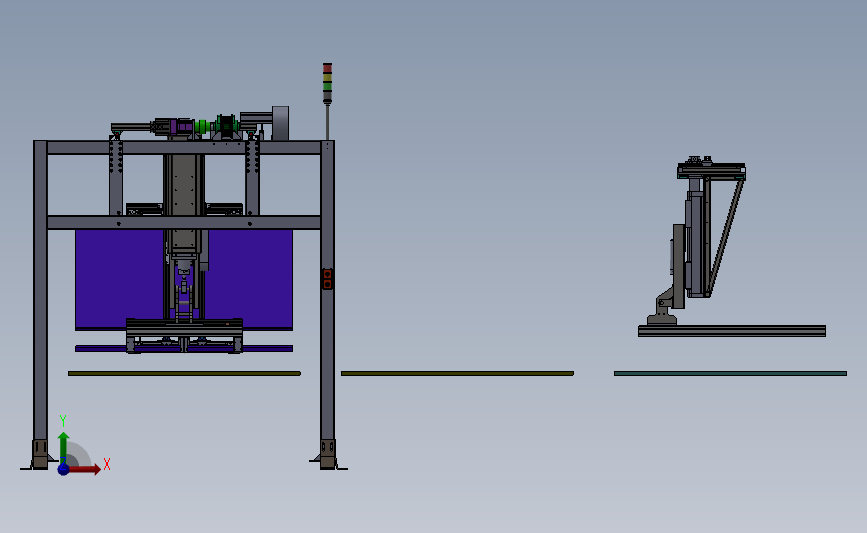Select the left olive floor plate
867x533 pixels.
[x=184, y=373]
